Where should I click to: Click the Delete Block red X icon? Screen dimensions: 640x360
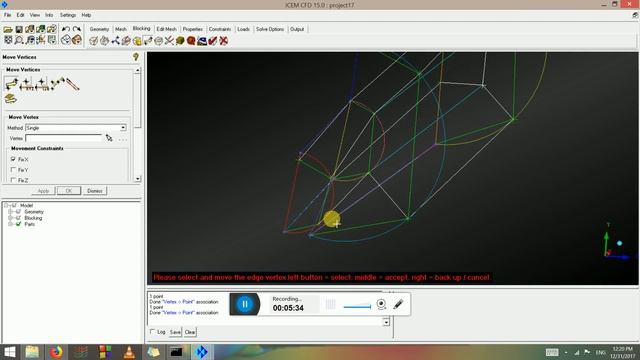coord(223,41)
